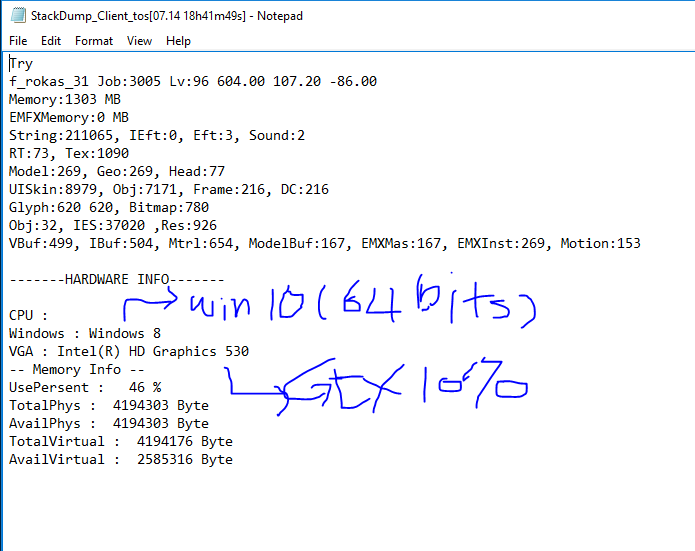695x551 pixels.
Task: Click the EMFXMemory:0 MB line
Action: coord(69,117)
